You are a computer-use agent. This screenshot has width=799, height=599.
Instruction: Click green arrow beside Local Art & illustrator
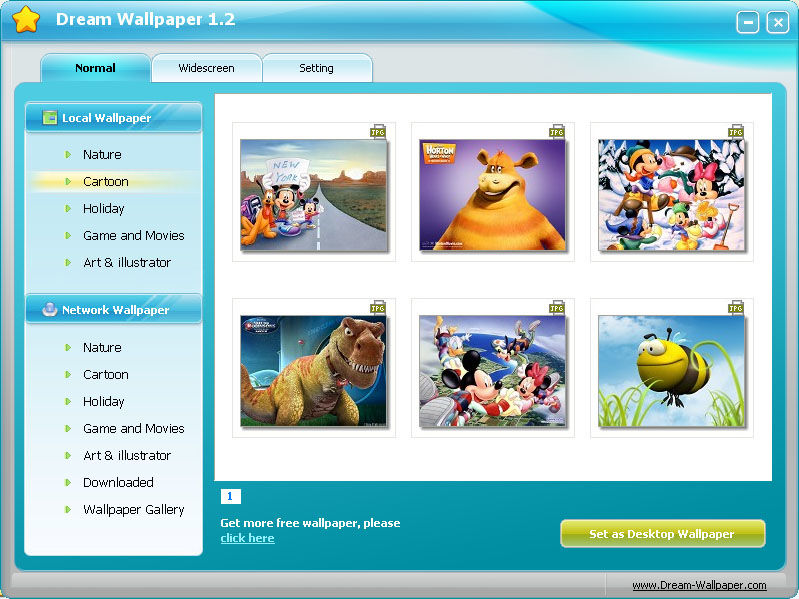(x=68, y=262)
